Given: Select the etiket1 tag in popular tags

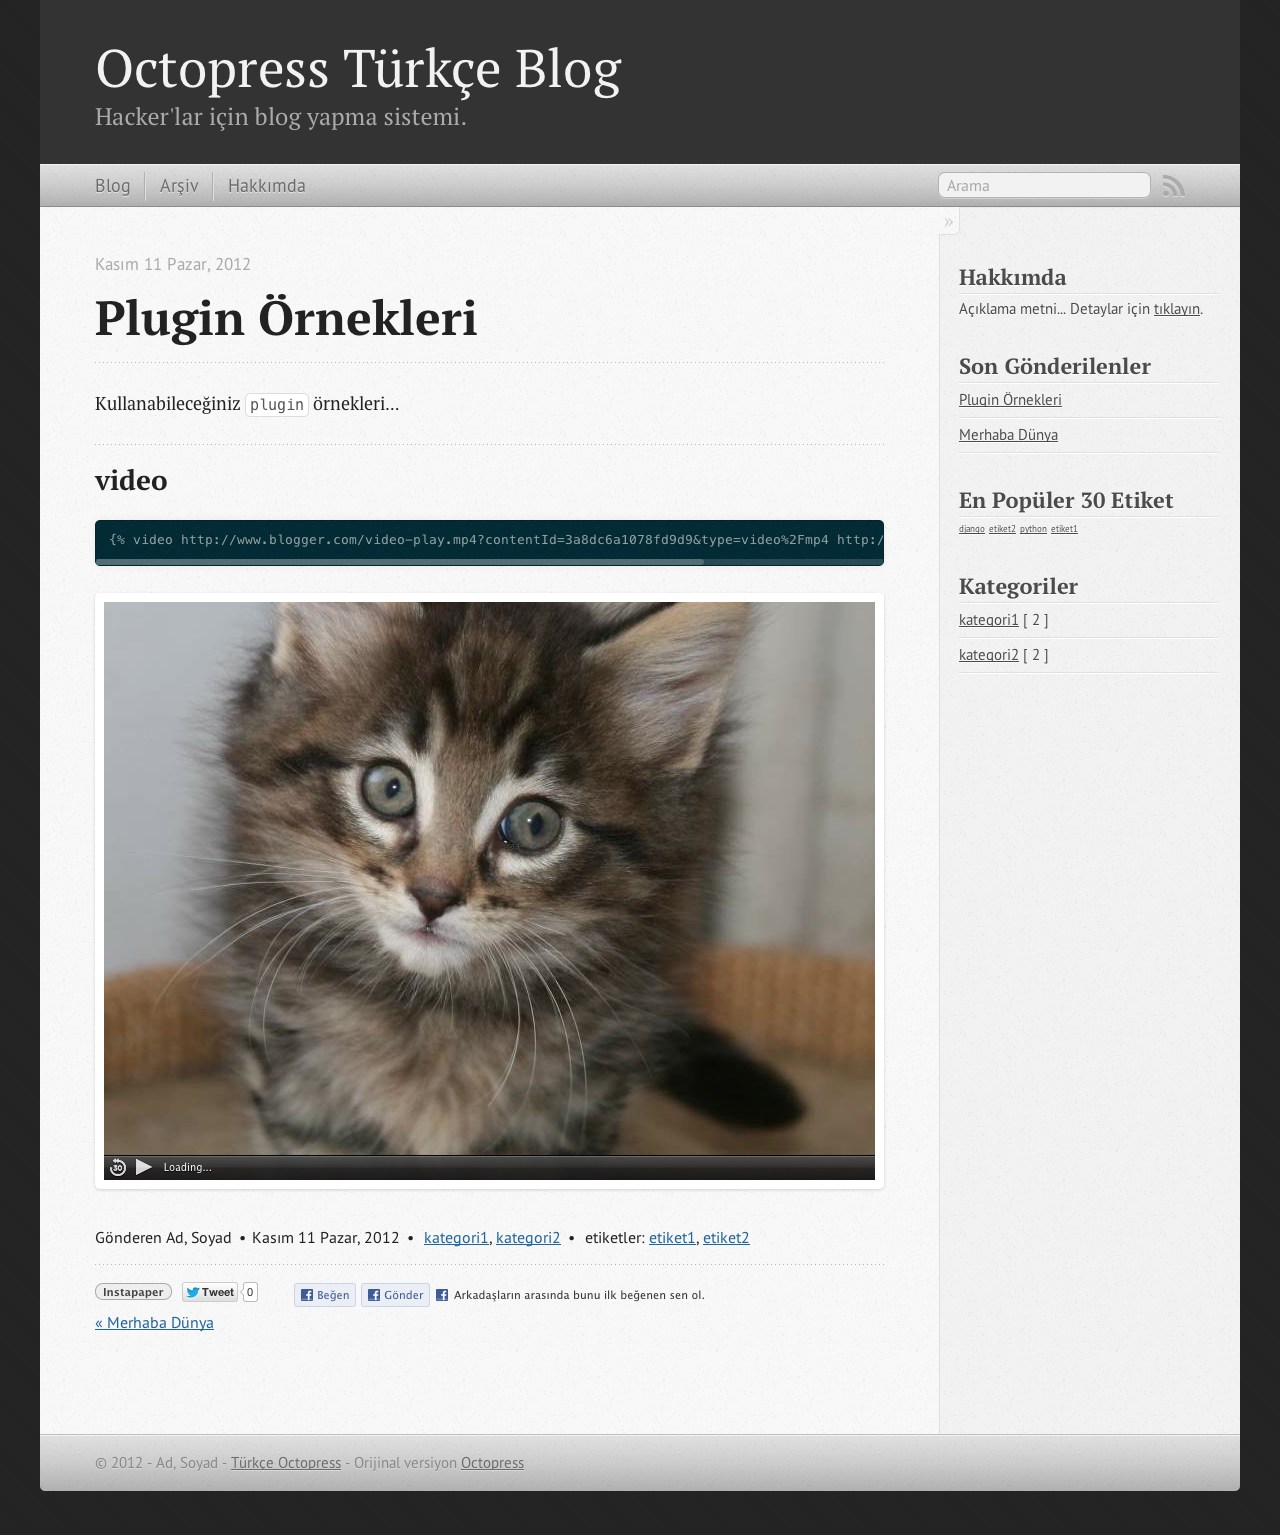Looking at the screenshot, I should point(1064,529).
